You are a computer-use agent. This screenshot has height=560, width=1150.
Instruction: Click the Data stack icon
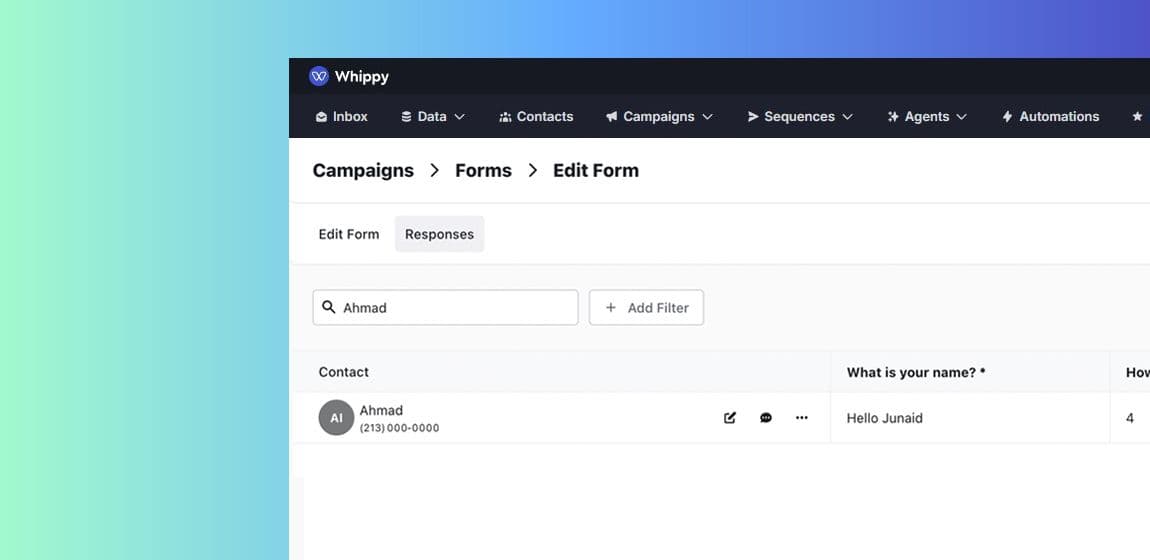pyautogui.click(x=406, y=117)
